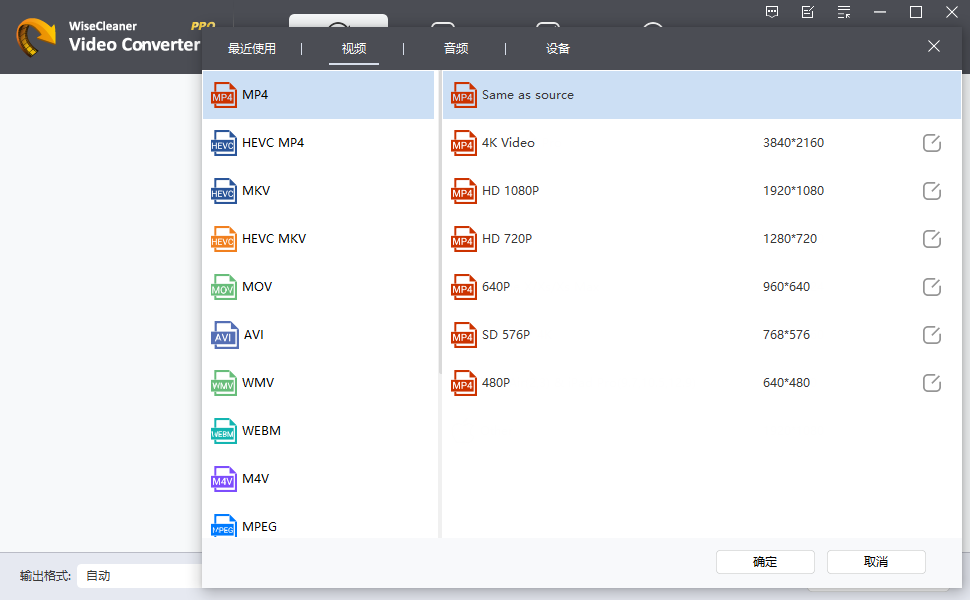
Task: Click the 1280*720 resolution value
Action: [789, 239]
